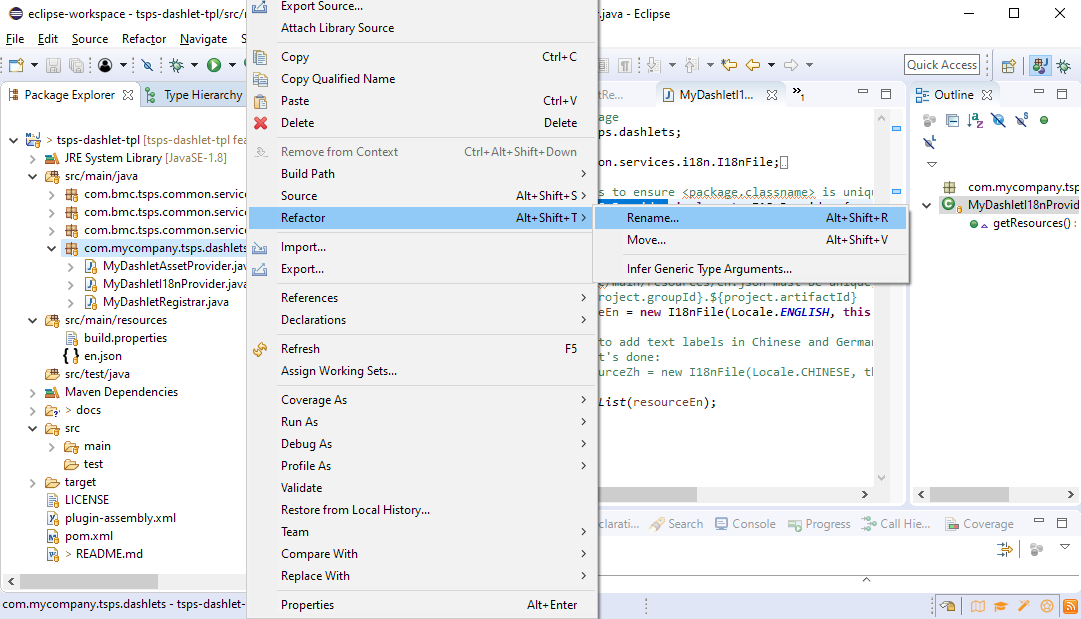Image resolution: width=1081 pixels, height=619 pixels.
Task: Select Rename... in the Refactor submenu
Action: pos(750,218)
